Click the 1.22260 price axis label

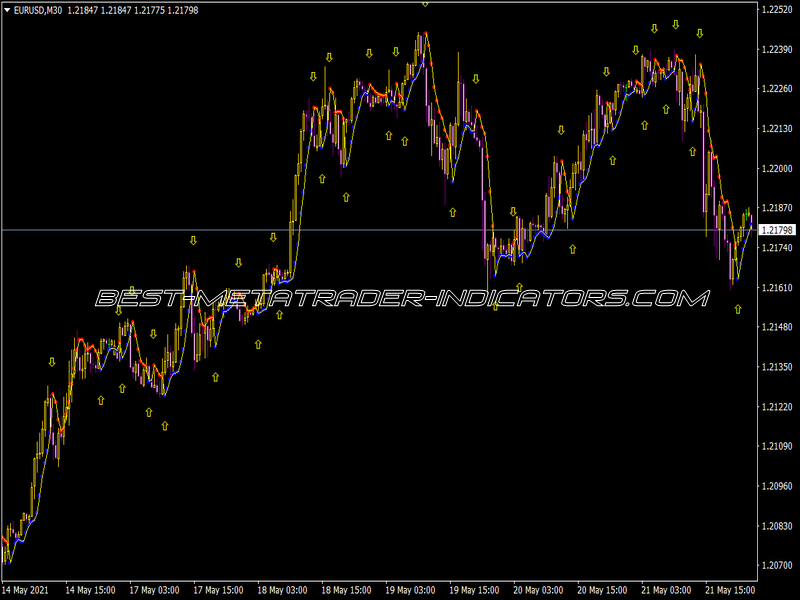click(x=777, y=89)
